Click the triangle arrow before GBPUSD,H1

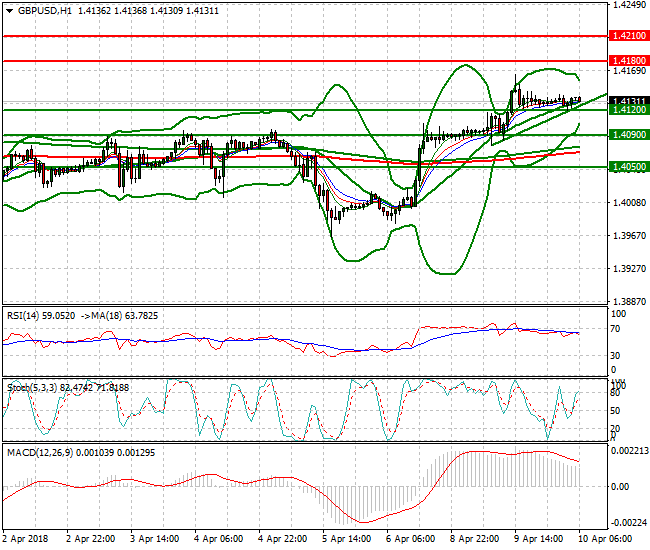9,10
